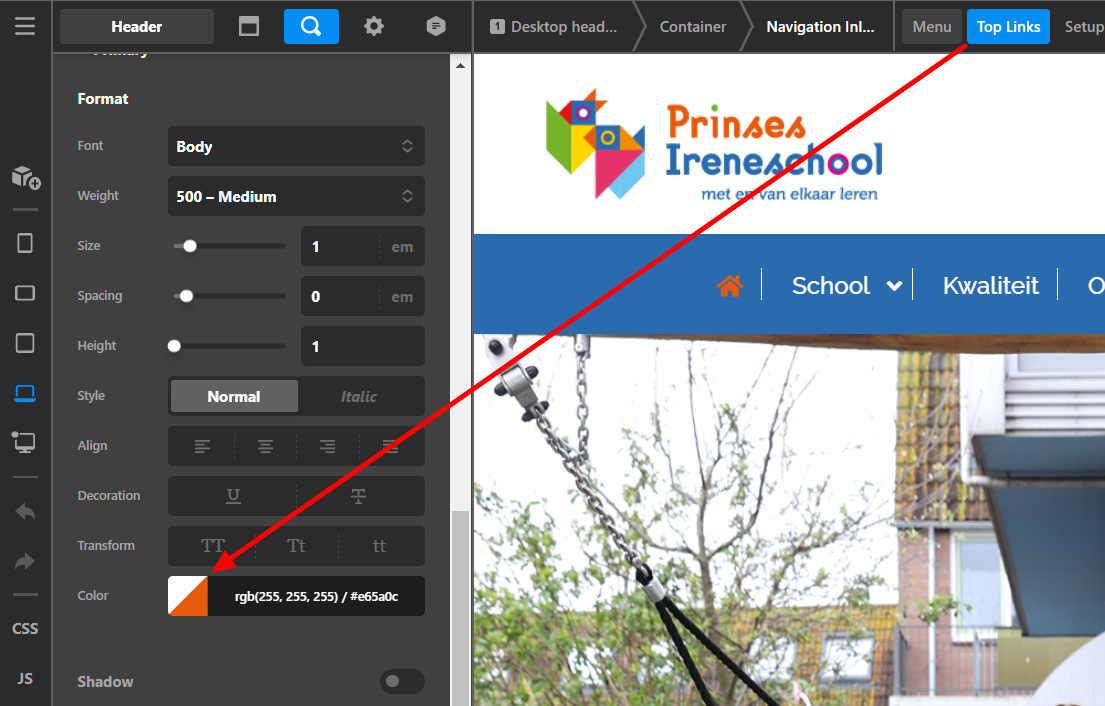
Task: Click the Inspector magnifier icon
Action: click(x=311, y=27)
